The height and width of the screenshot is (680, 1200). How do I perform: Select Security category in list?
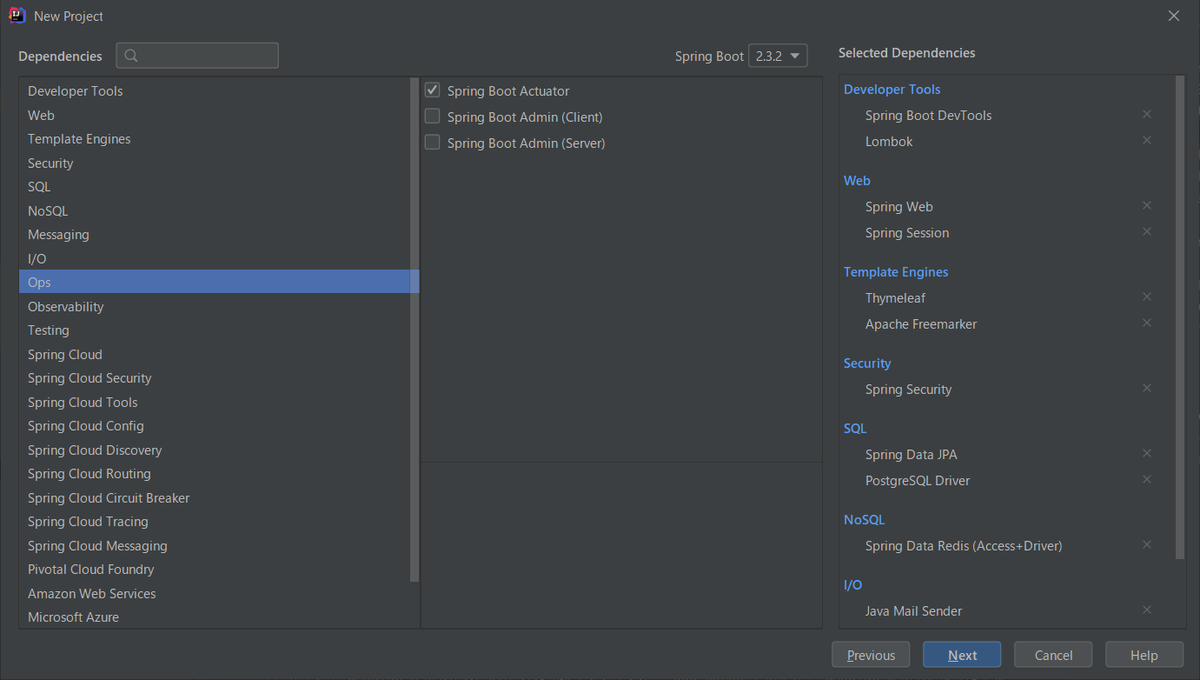(x=214, y=163)
